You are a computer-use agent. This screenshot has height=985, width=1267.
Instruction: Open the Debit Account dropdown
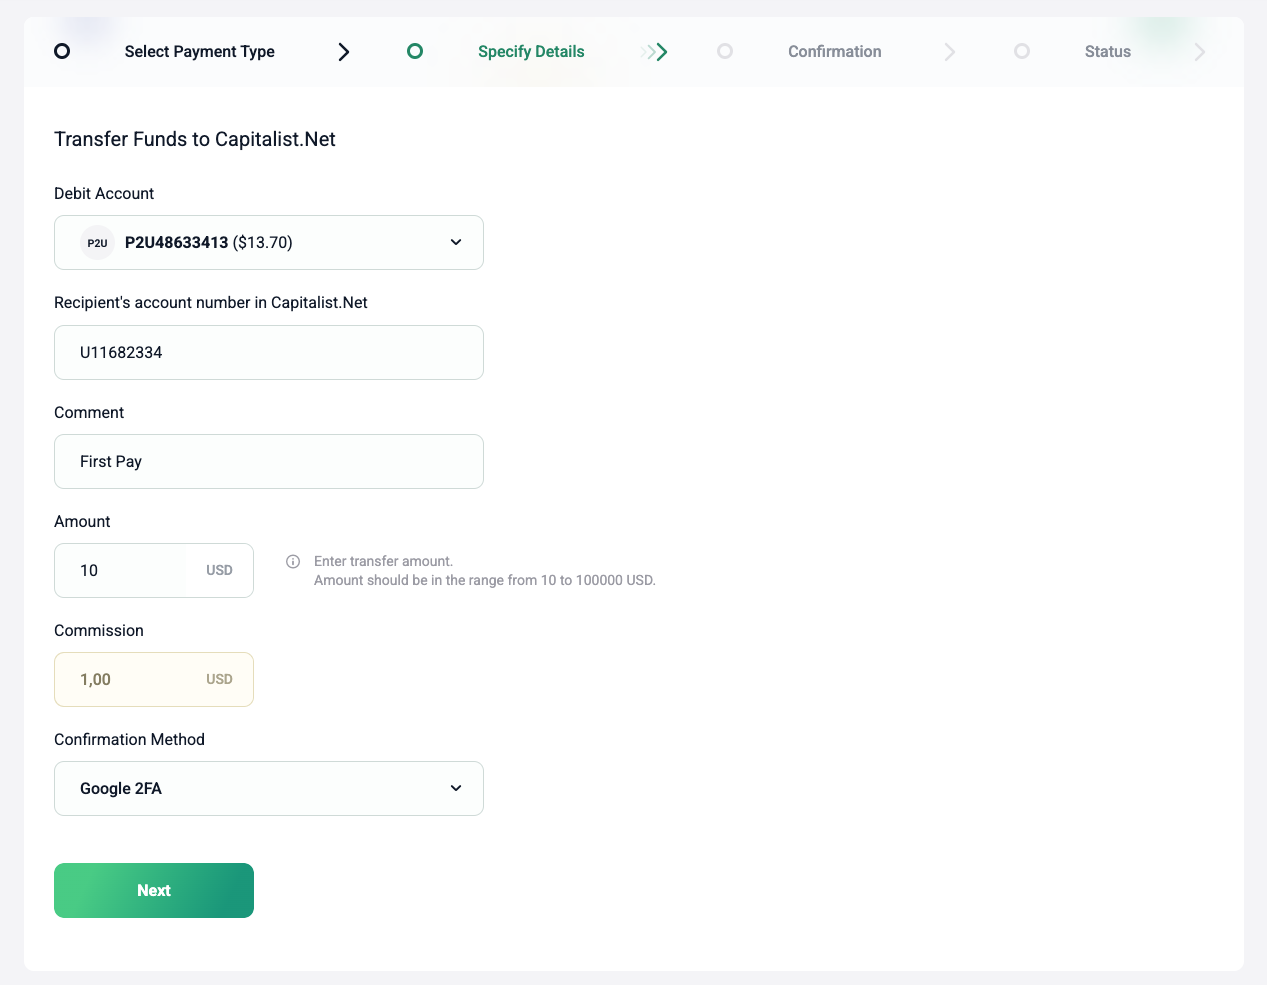(x=269, y=243)
